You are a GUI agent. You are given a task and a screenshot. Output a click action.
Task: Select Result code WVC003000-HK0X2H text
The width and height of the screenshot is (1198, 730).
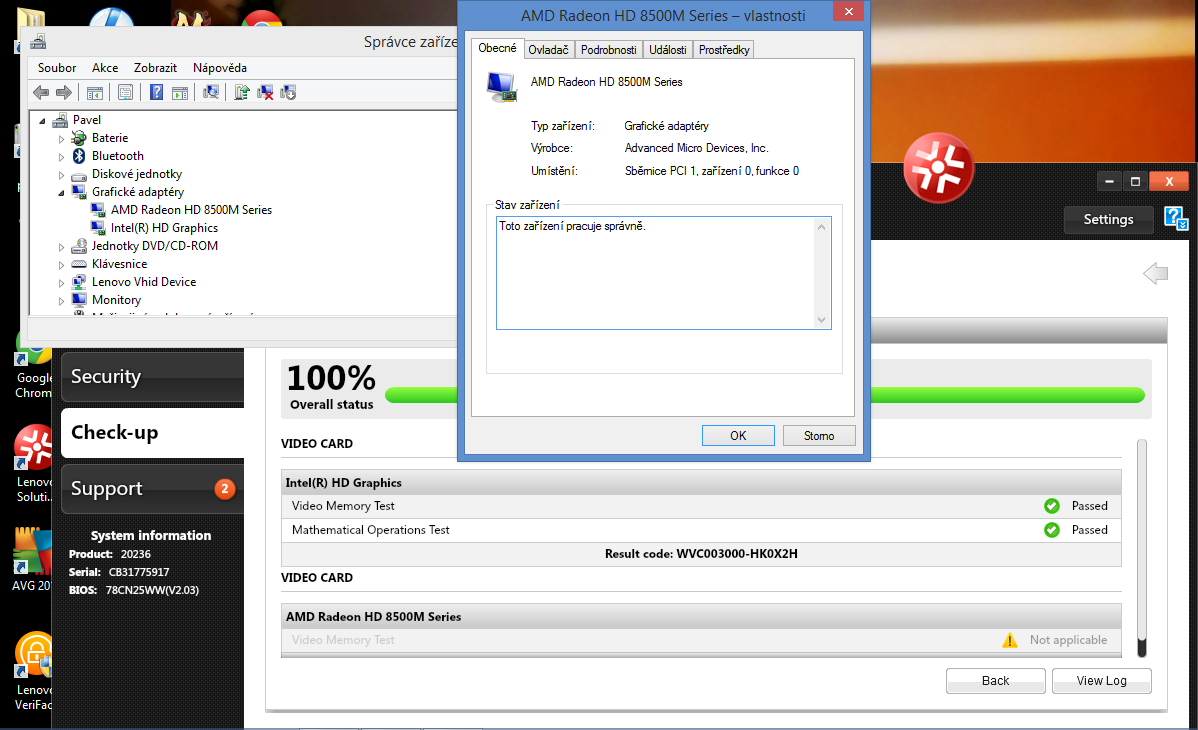coord(701,553)
